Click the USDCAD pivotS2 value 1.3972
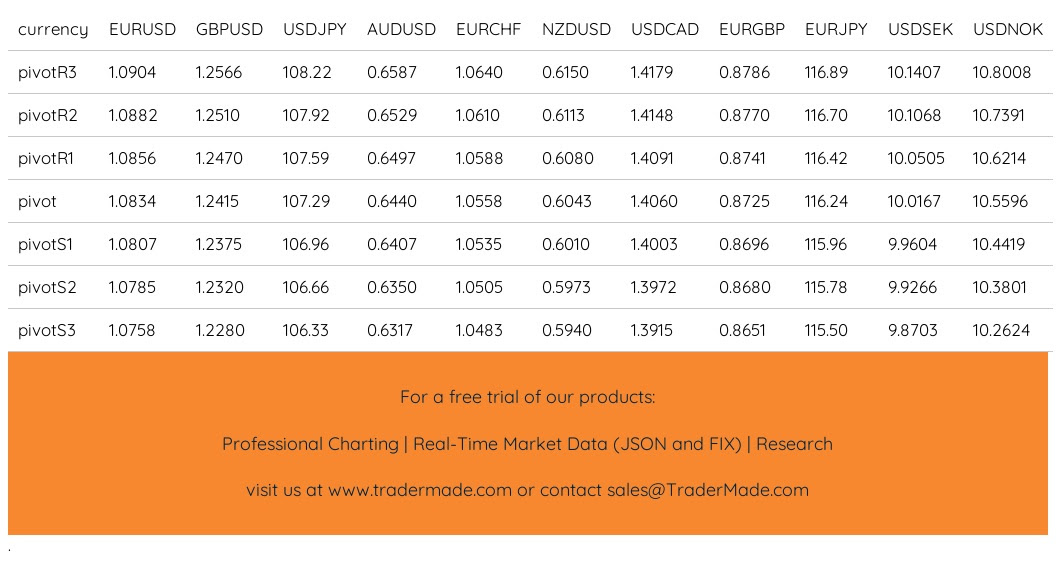The height and width of the screenshot is (563, 1056). pyautogui.click(x=653, y=287)
